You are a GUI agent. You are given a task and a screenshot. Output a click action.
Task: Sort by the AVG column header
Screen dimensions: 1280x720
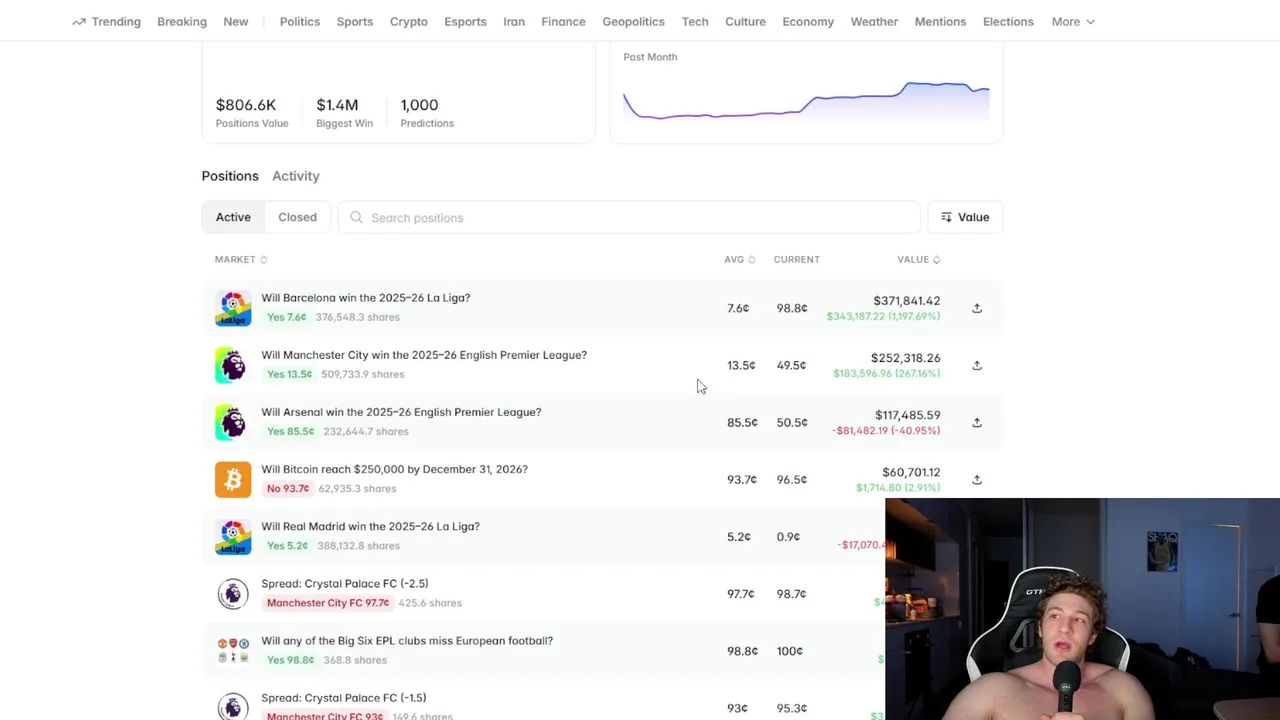740,259
